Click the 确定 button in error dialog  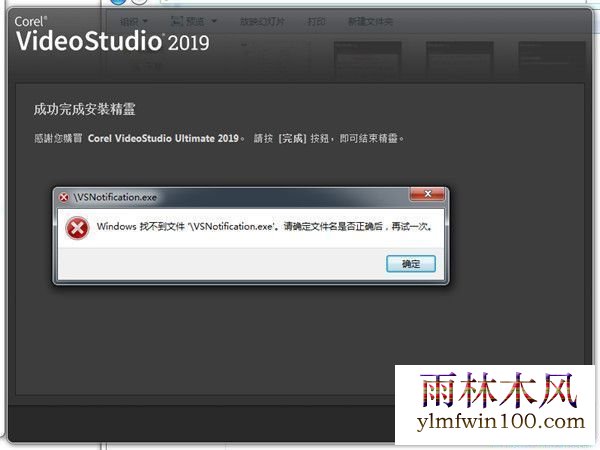click(x=411, y=264)
